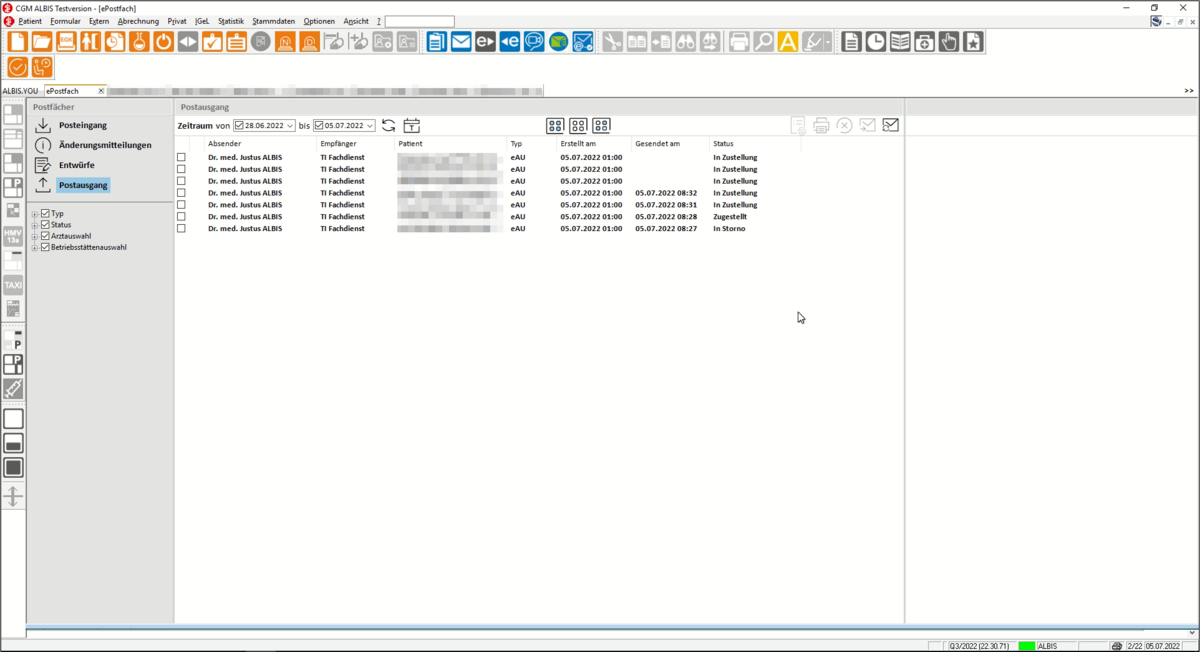Select the Postausgang mailbox
The width and height of the screenshot is (1200, 652).
click(x=83, y=185)
